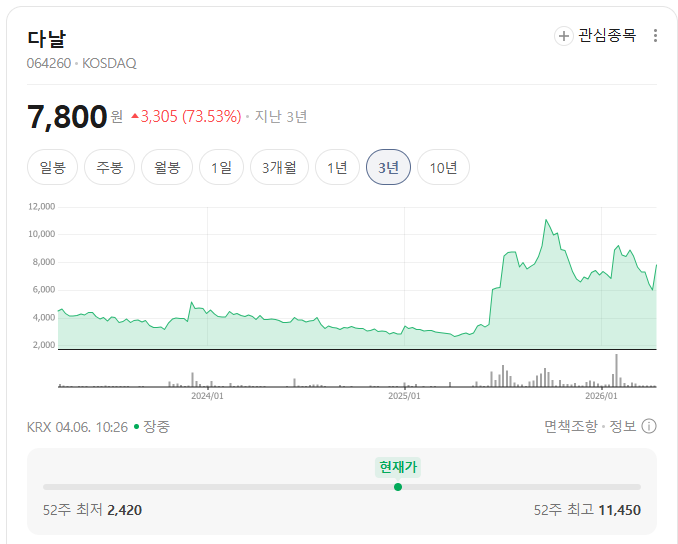Switch chart range to 3개월
Screen dimensions: 678x544
click(279, 168)
